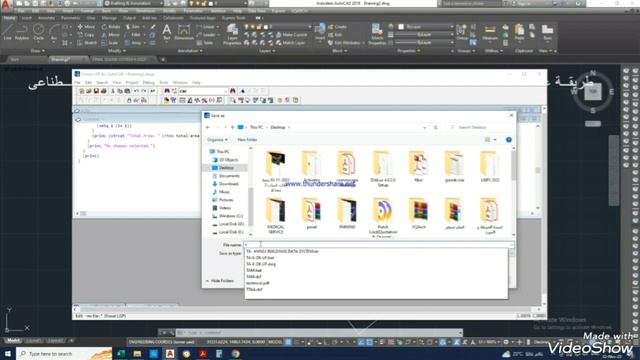
Task: Select the PARKING folder thumbnail
Action: [347, 213]
